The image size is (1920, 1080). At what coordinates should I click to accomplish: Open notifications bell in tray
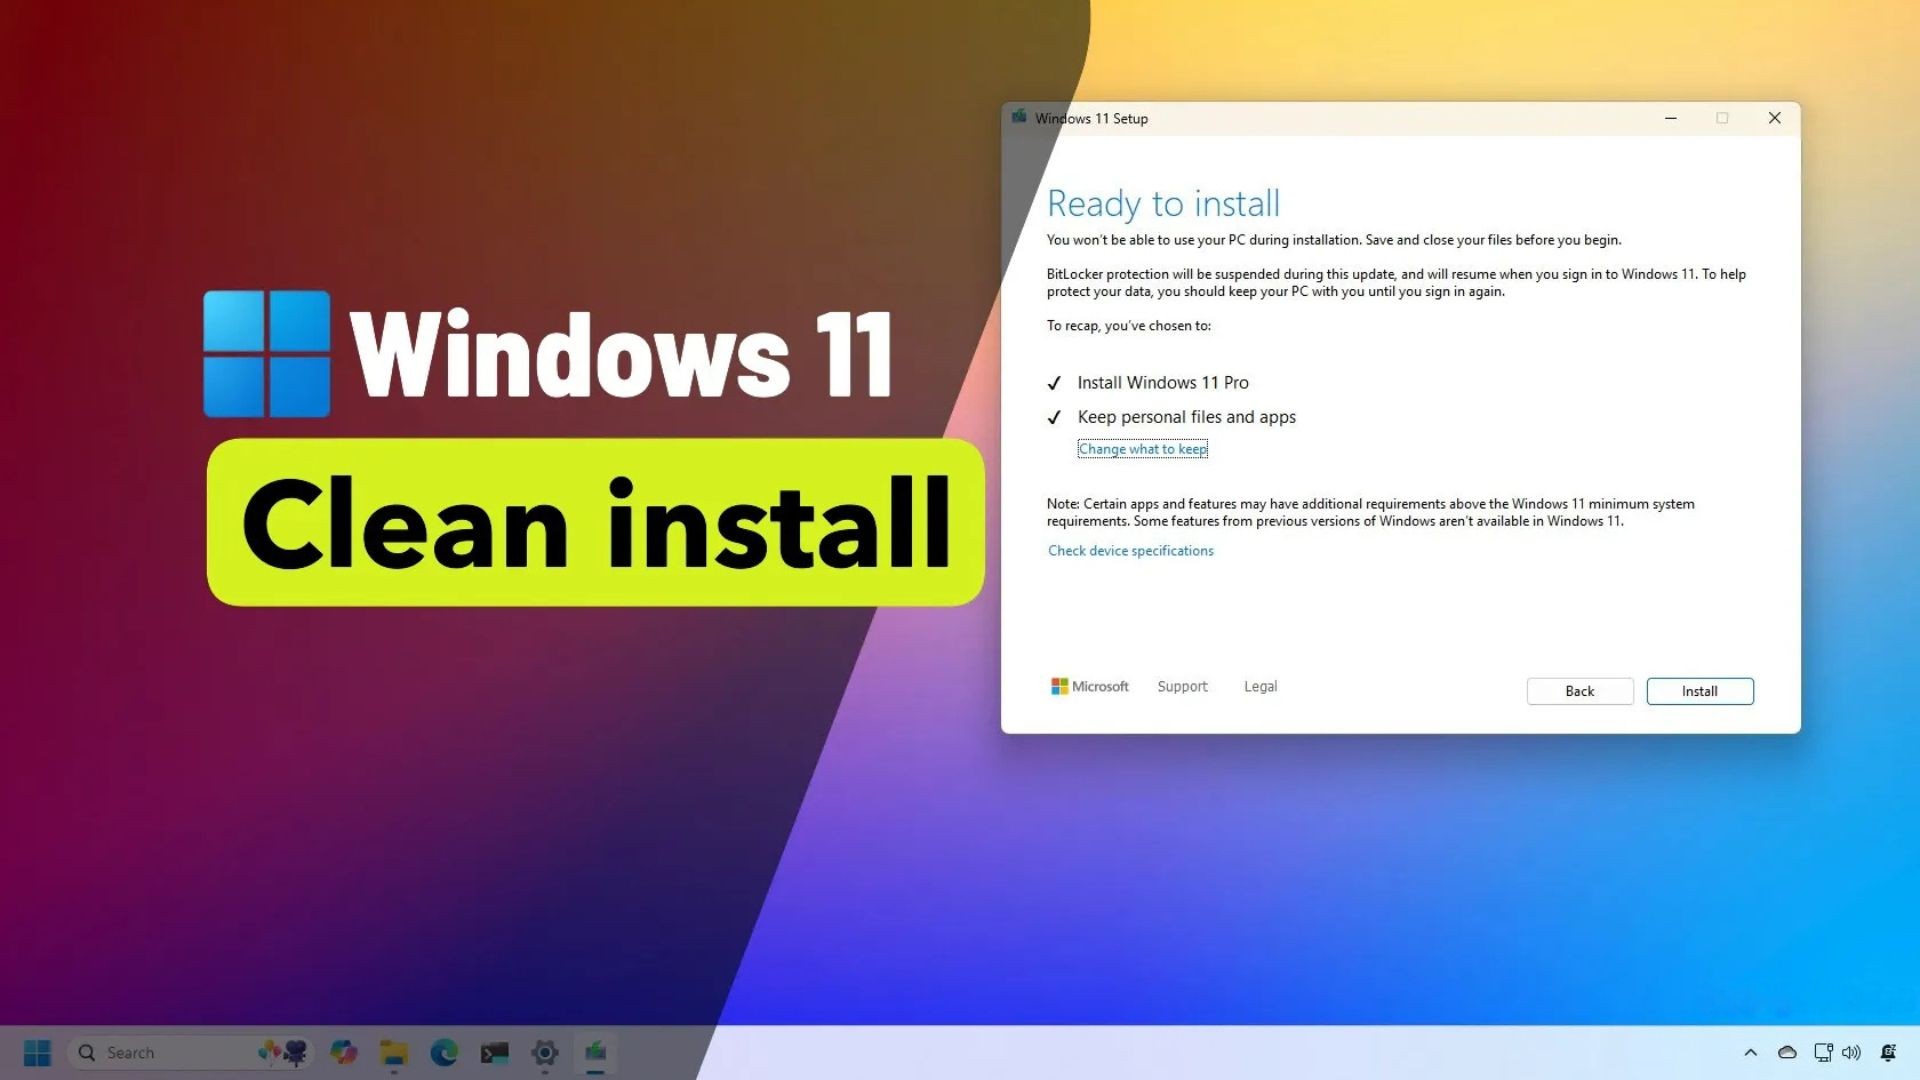(1888, 1052)
